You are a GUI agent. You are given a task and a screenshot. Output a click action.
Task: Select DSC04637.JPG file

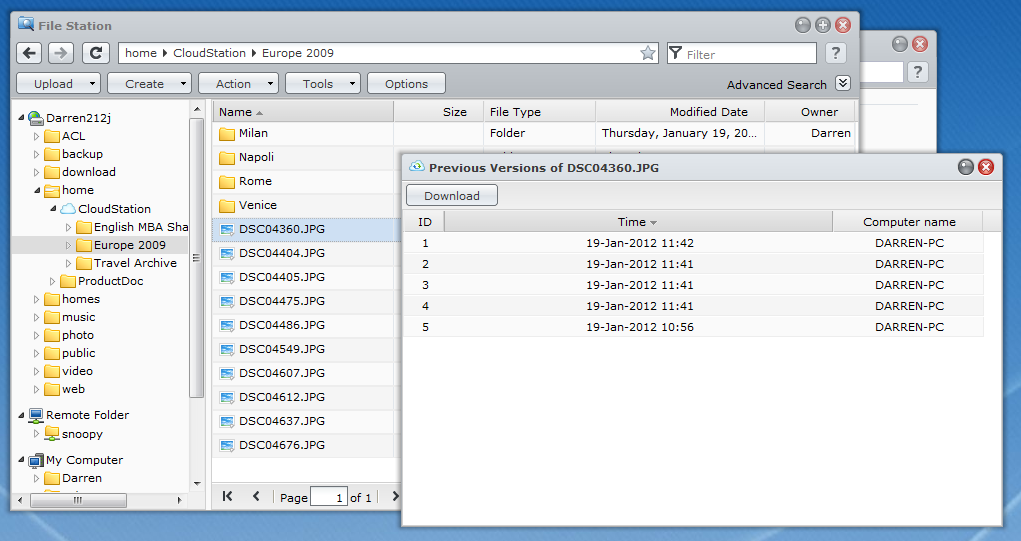tap(281, 421)
